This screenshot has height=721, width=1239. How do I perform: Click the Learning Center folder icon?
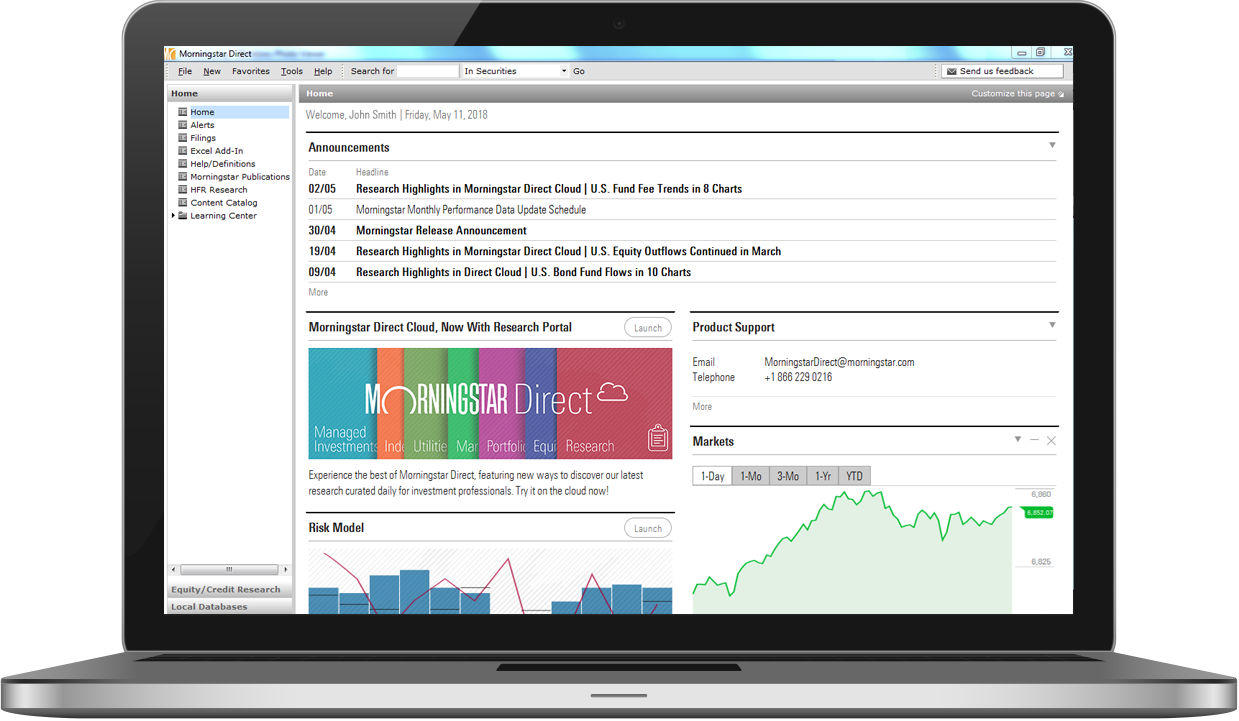[x=182, y=216]
